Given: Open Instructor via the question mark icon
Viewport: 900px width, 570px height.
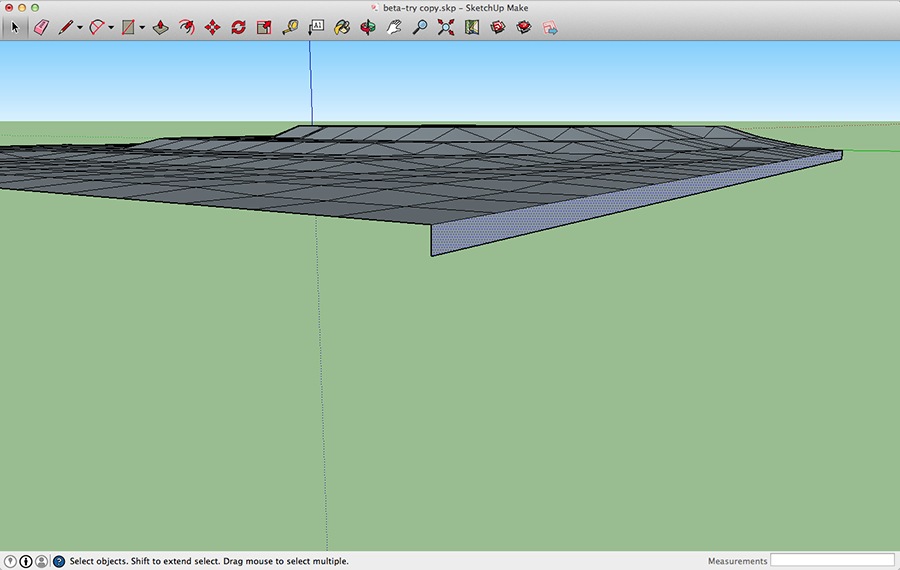Looking at the screenshot, I should click(x=59, y=561).
